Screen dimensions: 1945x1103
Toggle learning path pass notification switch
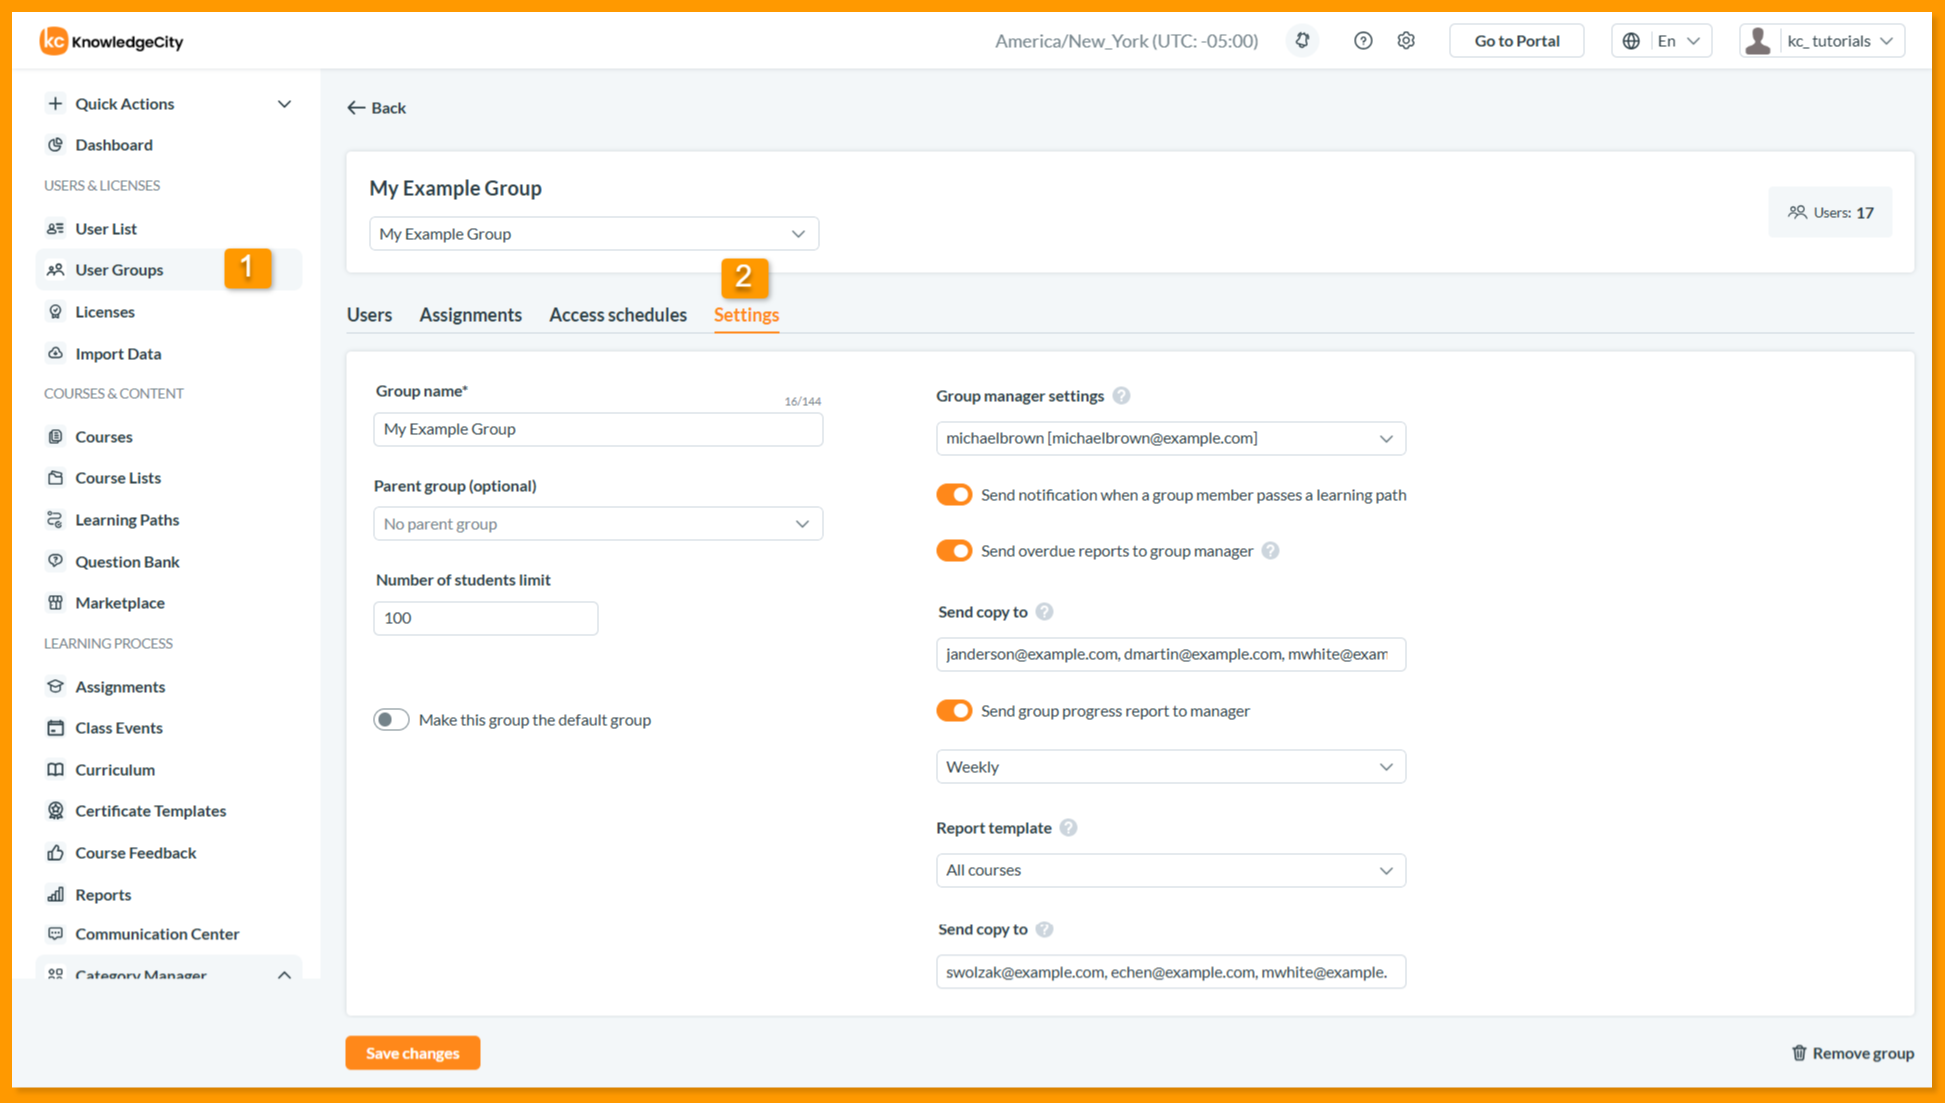pos(954,495)
